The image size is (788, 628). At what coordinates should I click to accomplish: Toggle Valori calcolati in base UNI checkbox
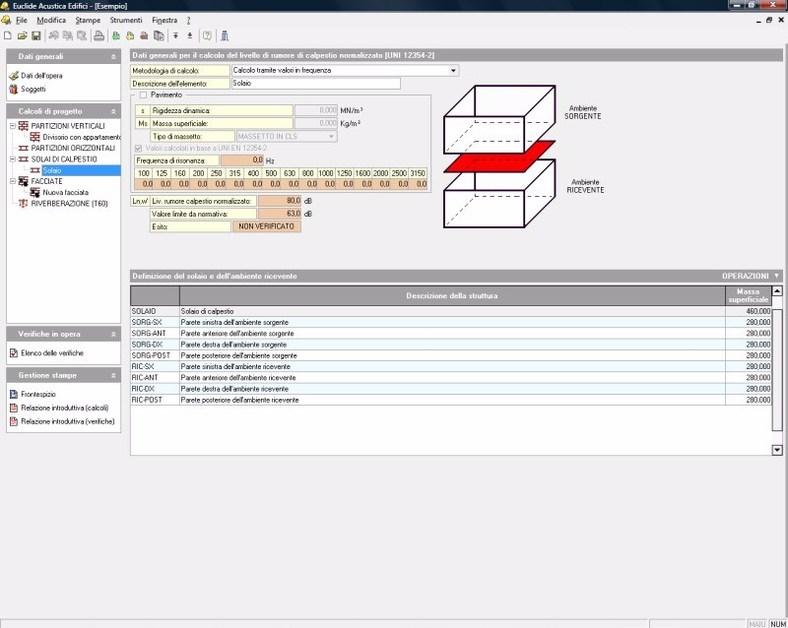tap(139, 148)
